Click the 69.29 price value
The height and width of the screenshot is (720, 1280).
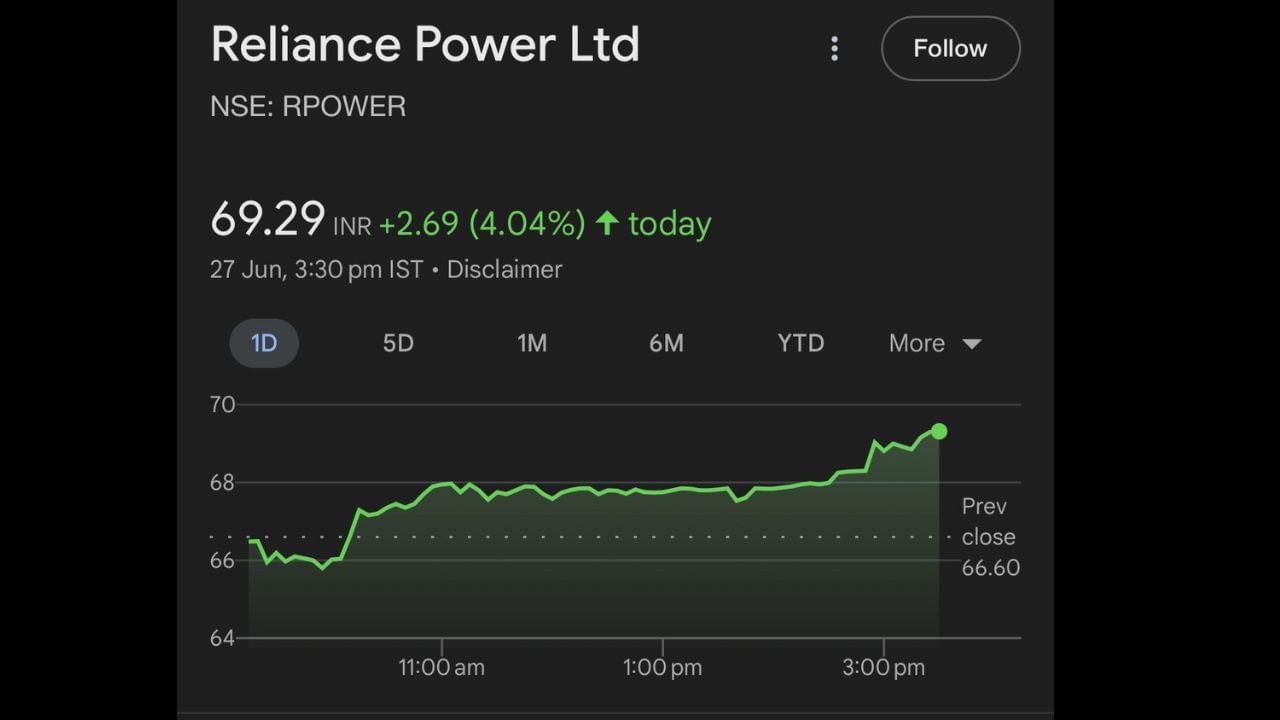(x=268, y=219)
